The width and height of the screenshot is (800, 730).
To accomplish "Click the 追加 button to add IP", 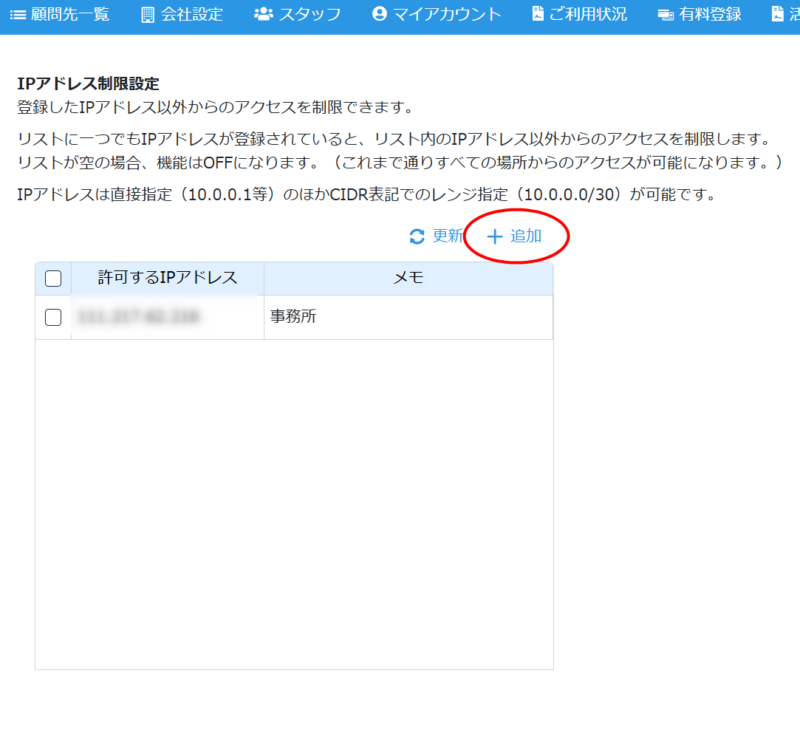I will tap(514, 236).
